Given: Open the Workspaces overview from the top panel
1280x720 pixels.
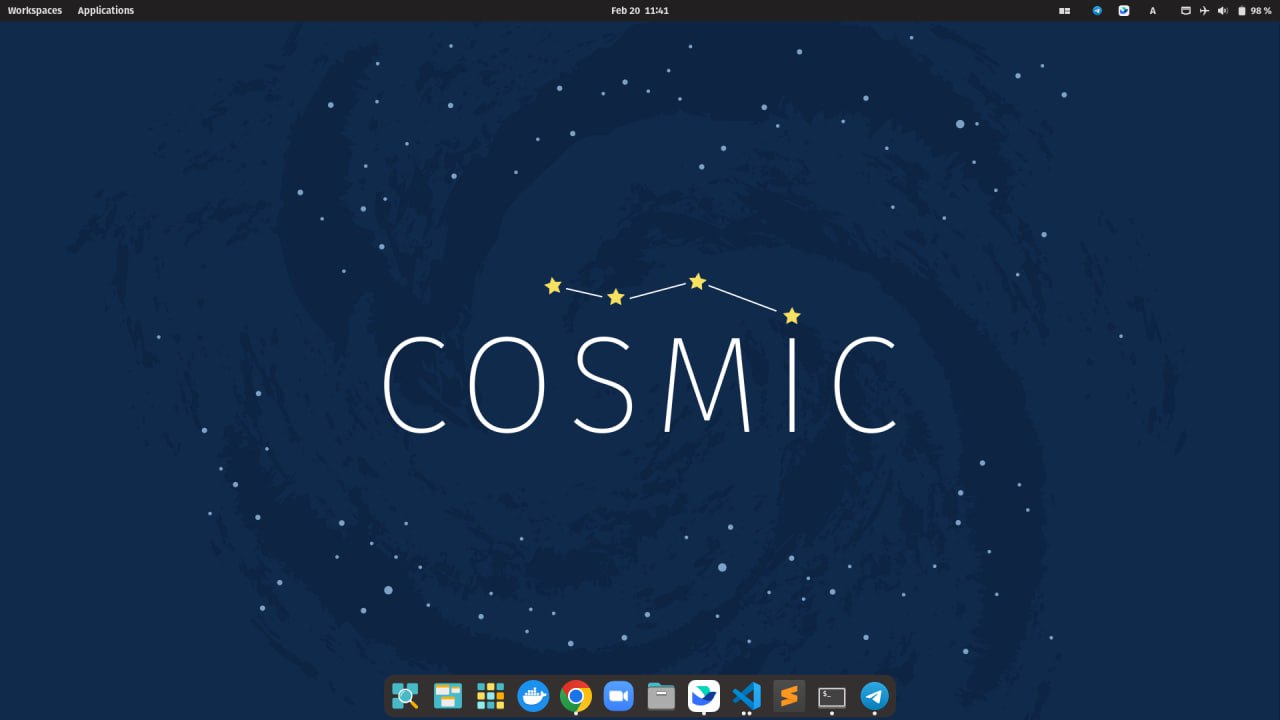Looking at the screenshot, I should tap(35, 11).
